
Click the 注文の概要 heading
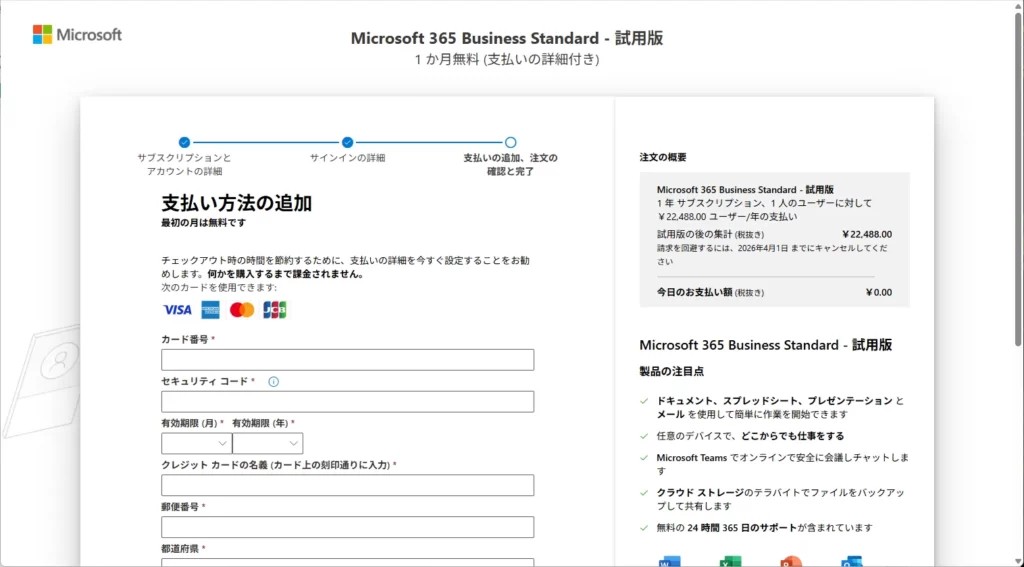(x=663, y=157)
